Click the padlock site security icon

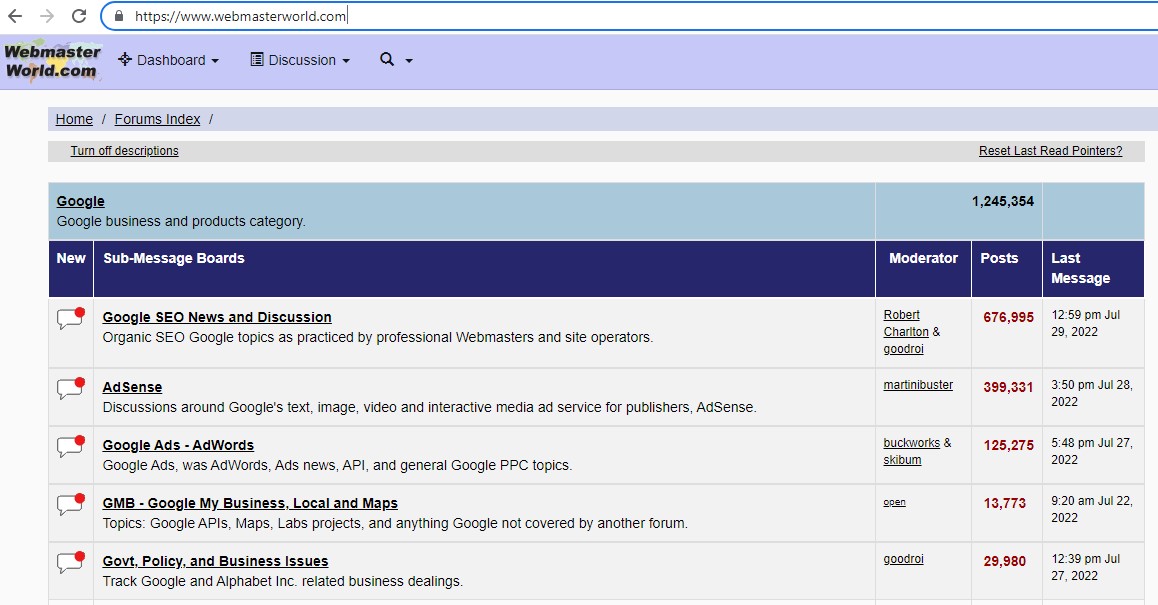[x=118, y=16]
